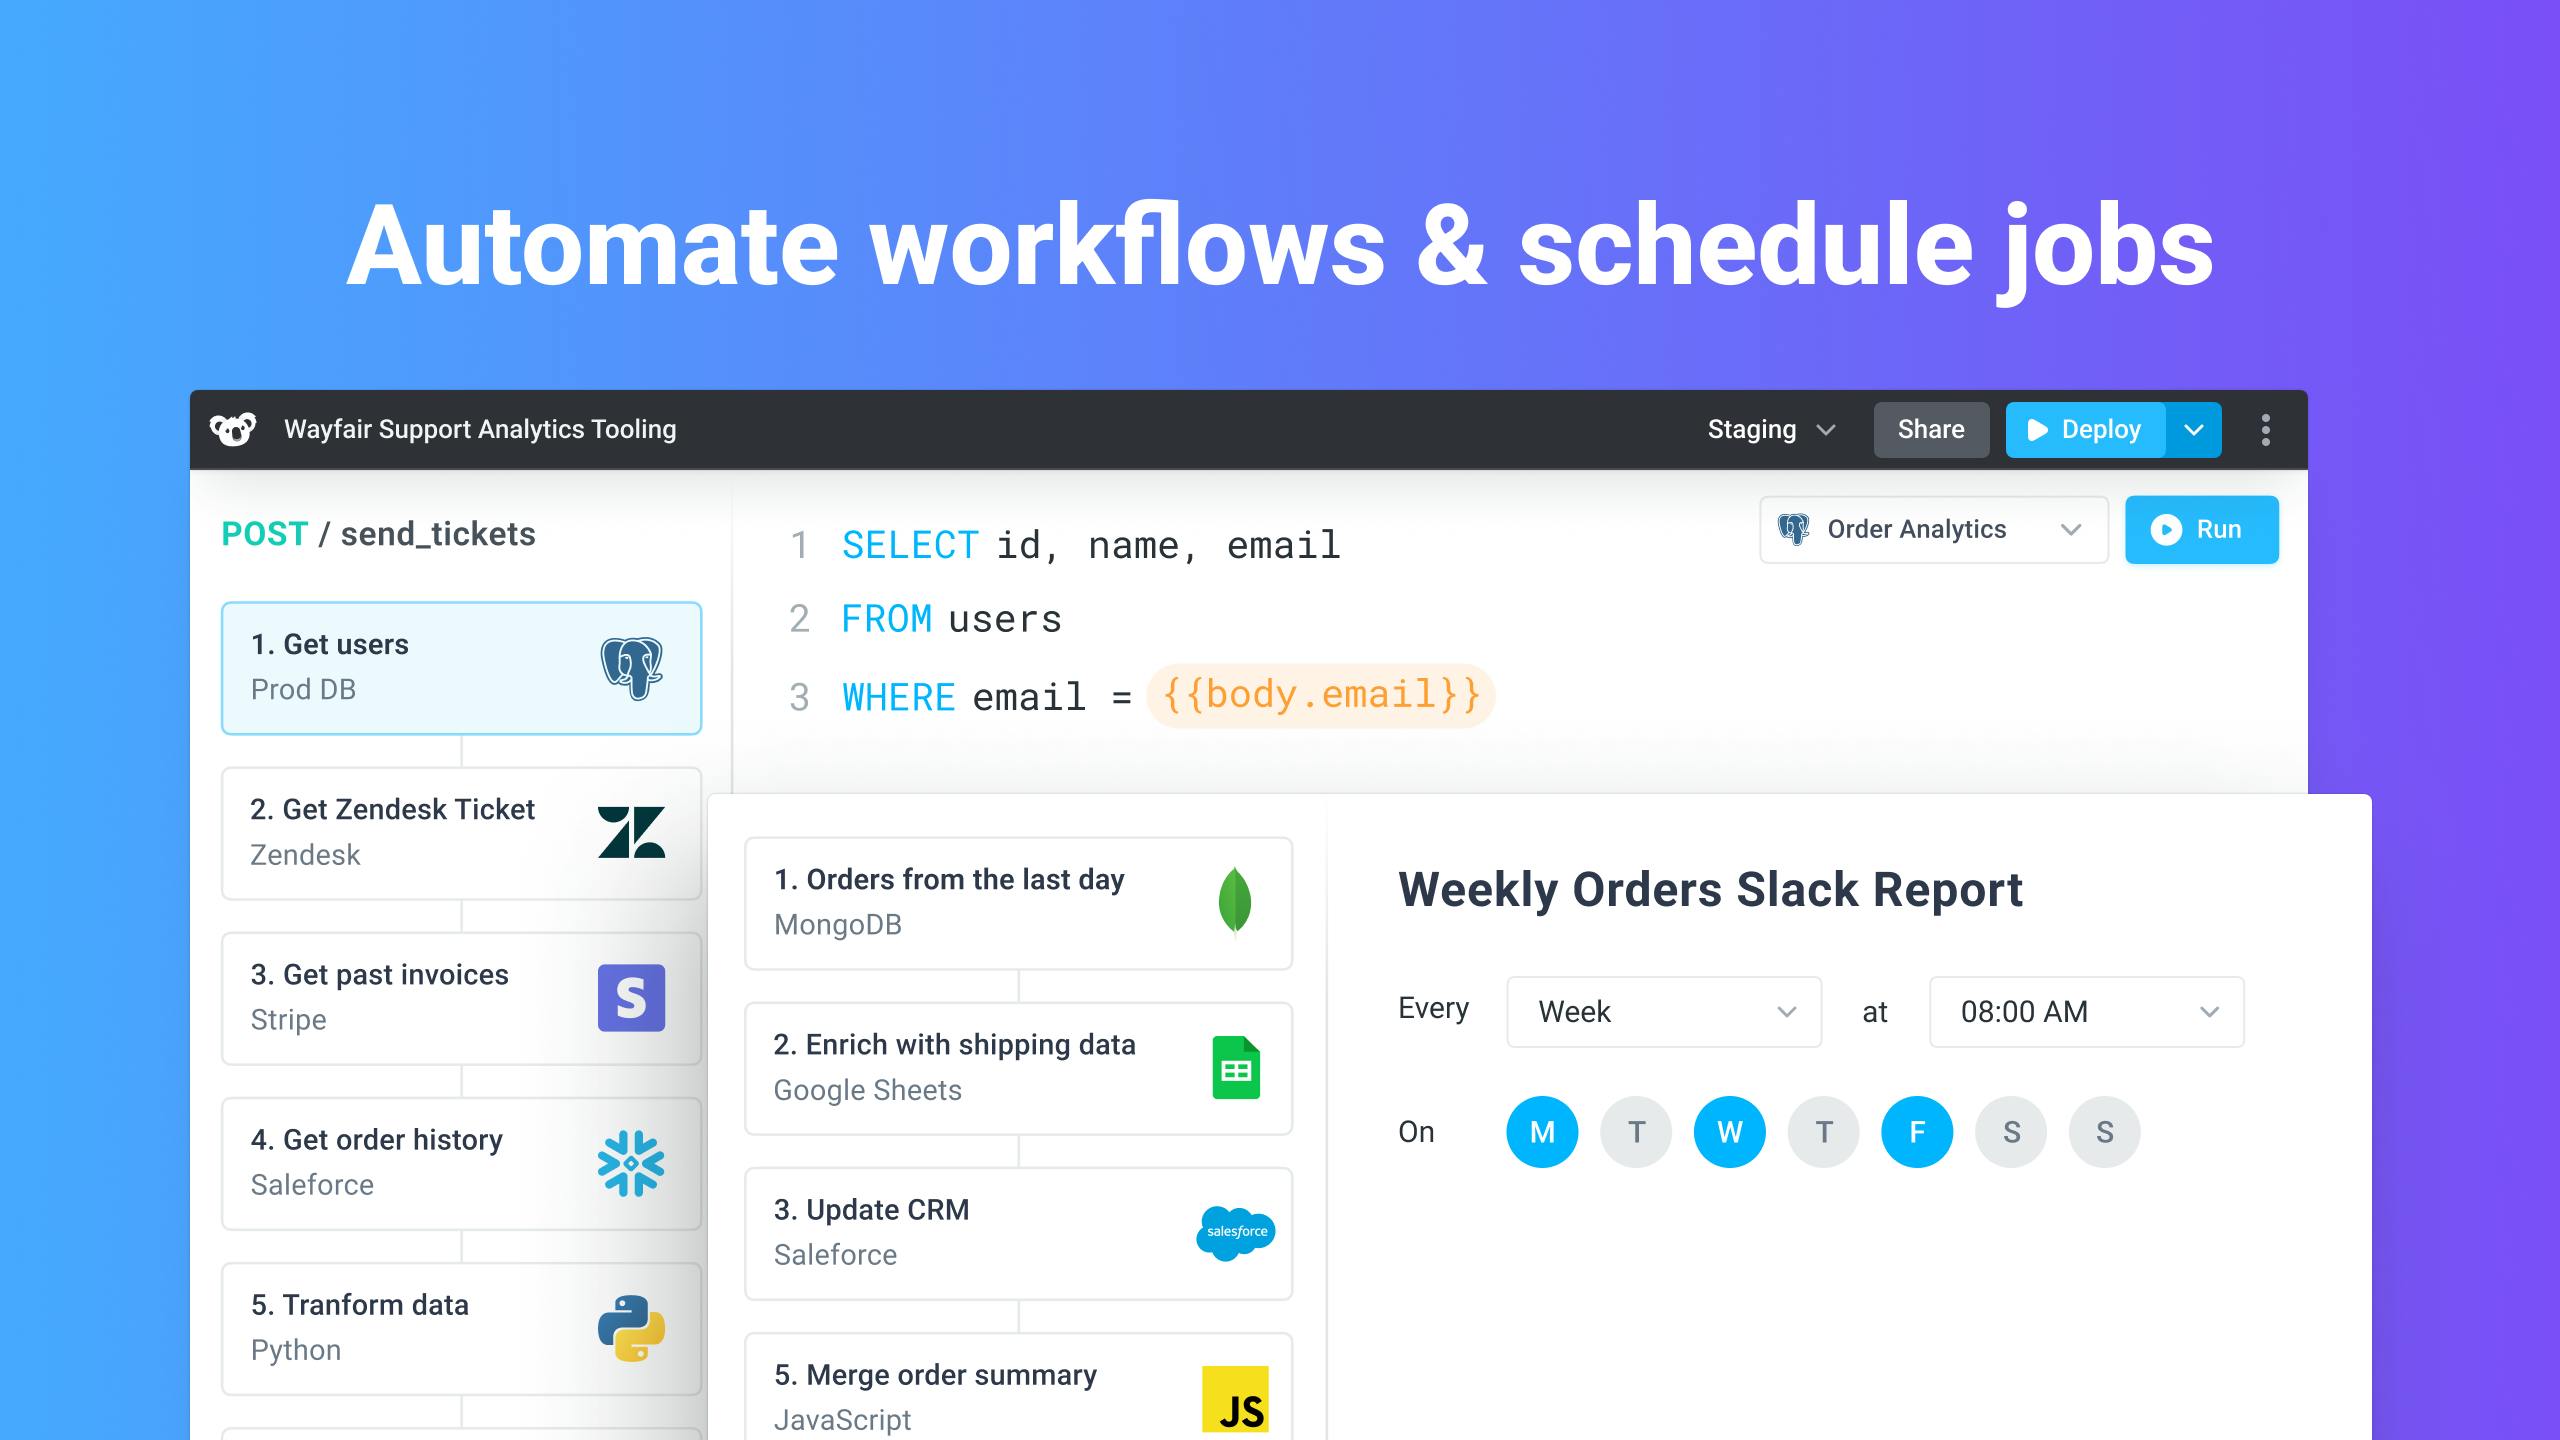
Task: Open the 08:00 AM time dropdown
Action: (2087, 1012)
